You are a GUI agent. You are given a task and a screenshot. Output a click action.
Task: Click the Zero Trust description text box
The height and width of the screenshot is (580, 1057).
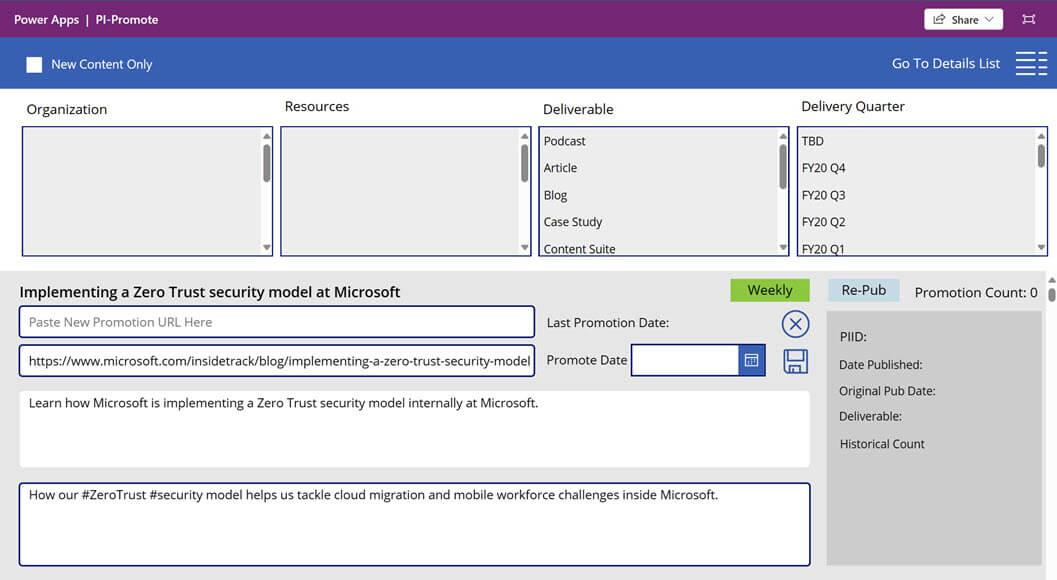[x=415, y=429]
